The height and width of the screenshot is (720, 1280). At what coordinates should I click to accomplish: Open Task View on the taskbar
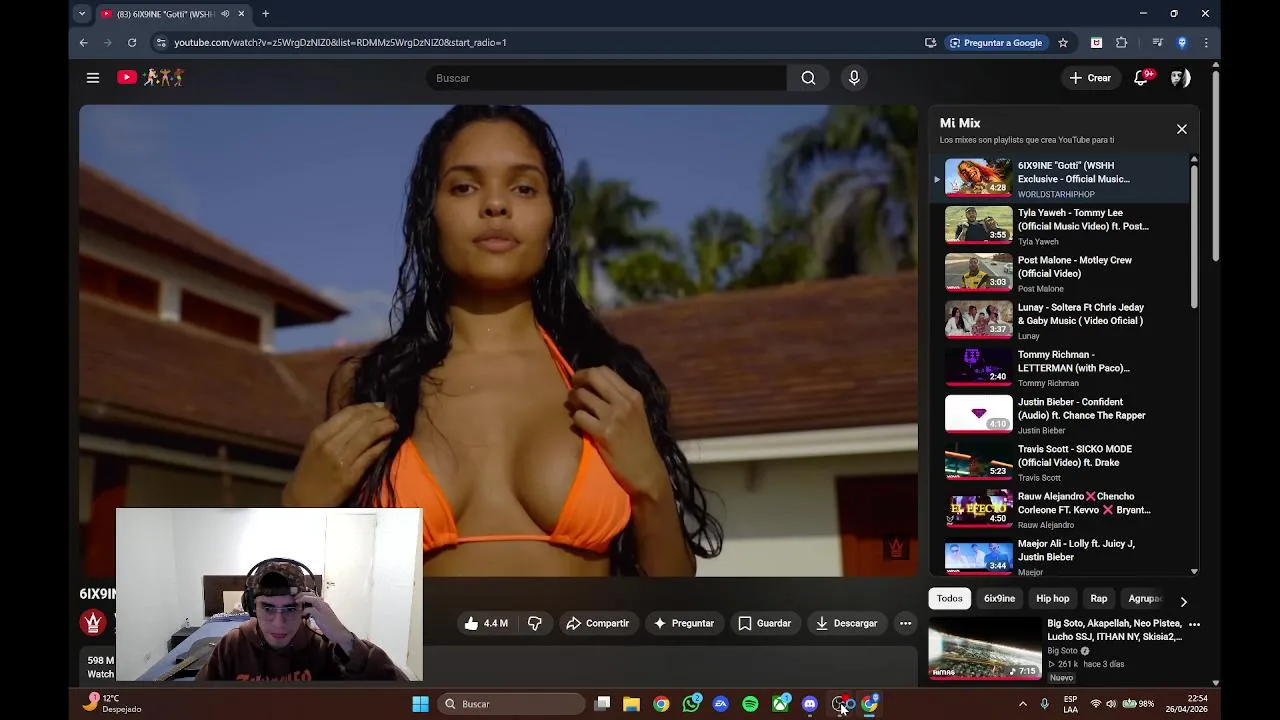click(602, 704)
